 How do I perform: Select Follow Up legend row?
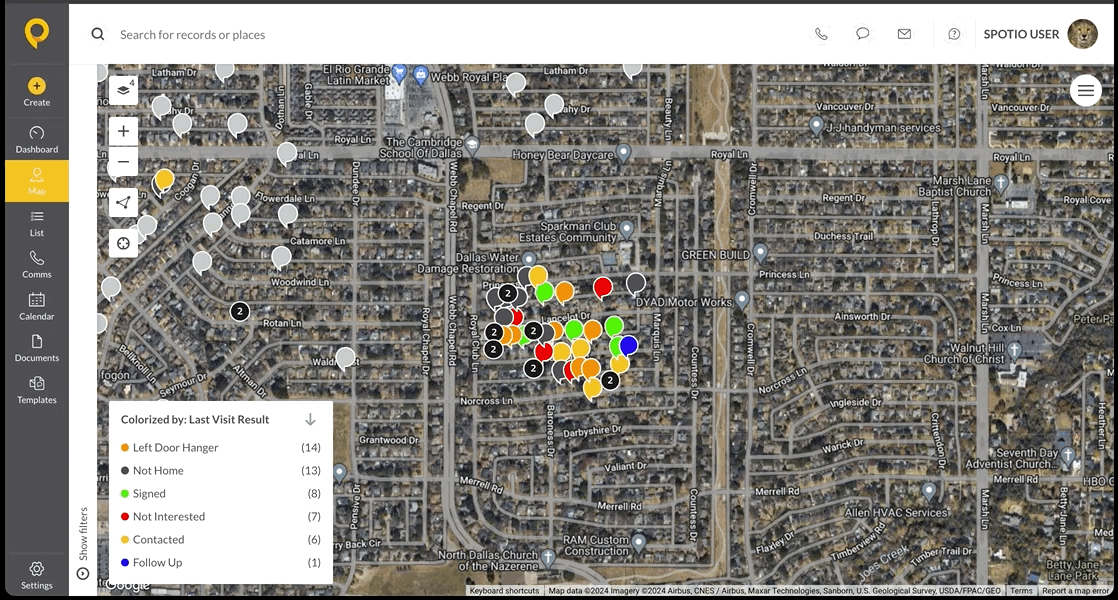(221, 562)
